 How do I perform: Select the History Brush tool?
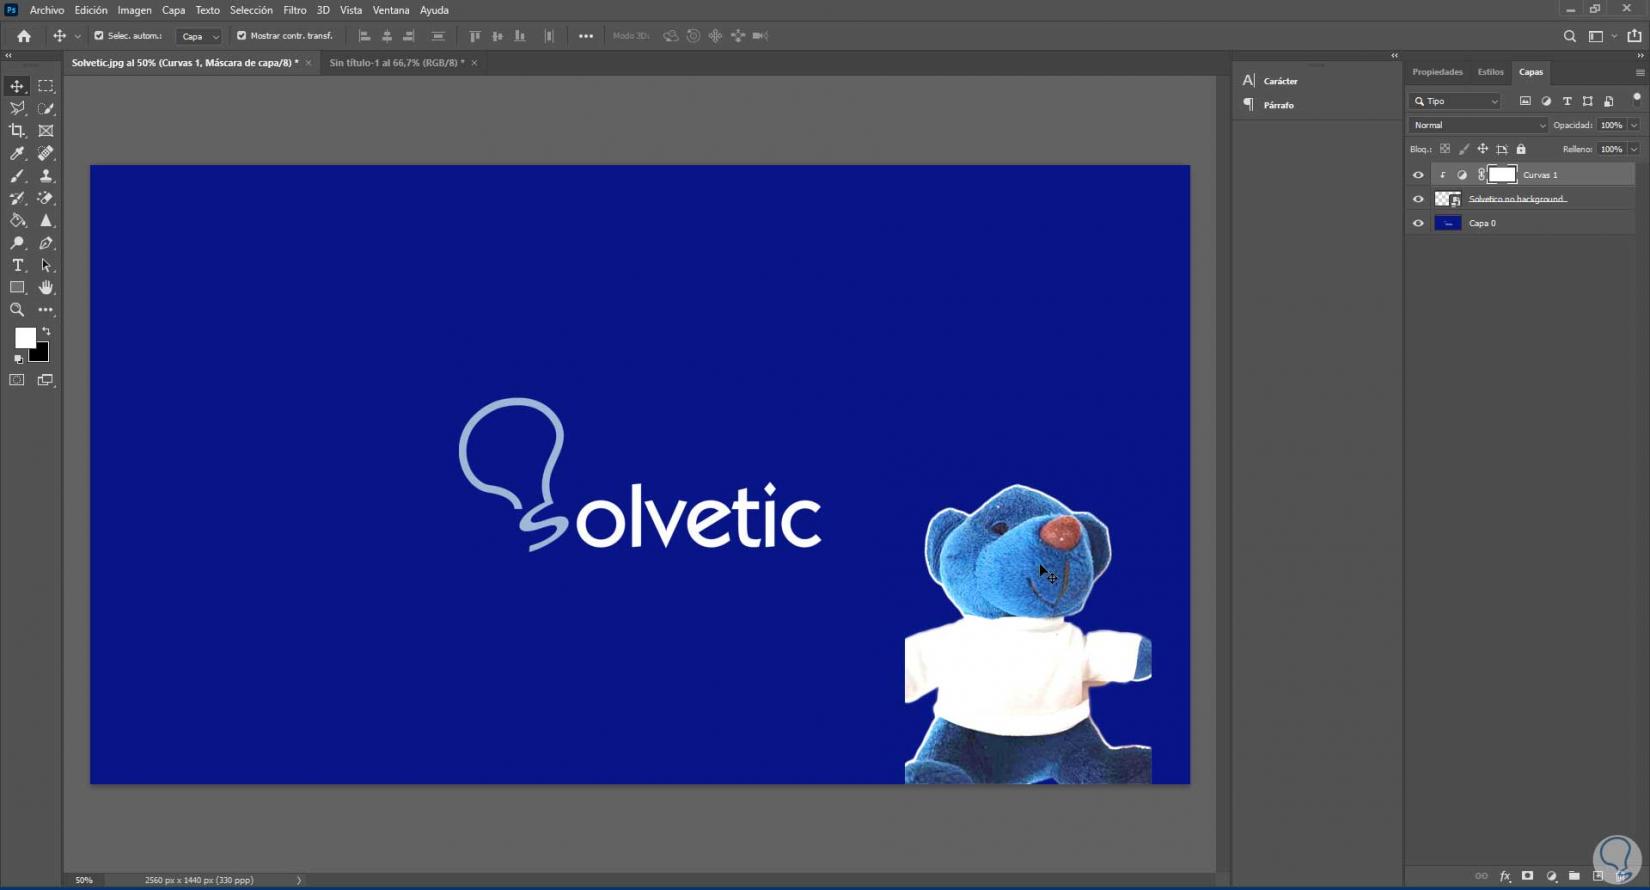point(17,198)
